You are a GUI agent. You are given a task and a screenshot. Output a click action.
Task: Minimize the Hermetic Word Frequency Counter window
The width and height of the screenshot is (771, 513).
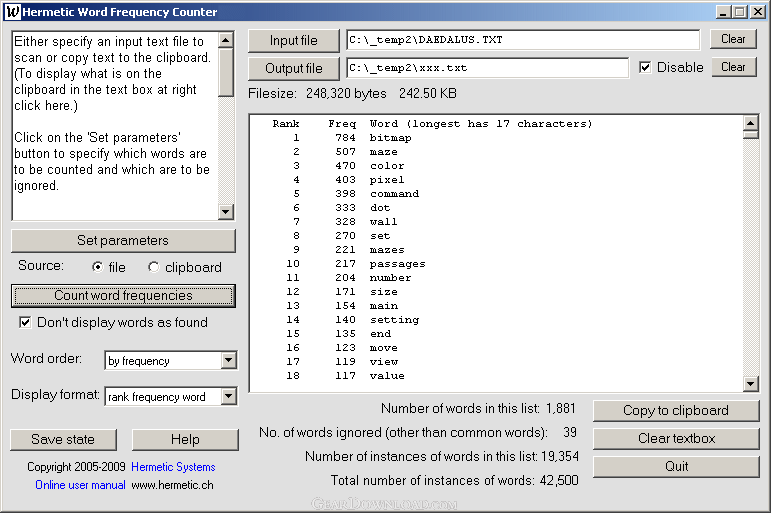pos(722,12)
